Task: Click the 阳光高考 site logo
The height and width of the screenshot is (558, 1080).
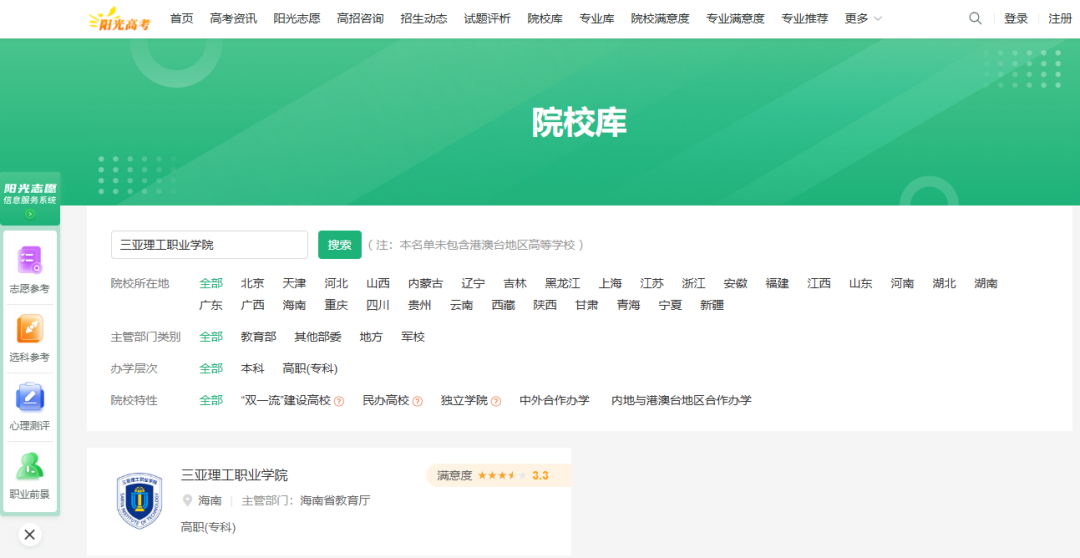Action: tap(121, 20)
